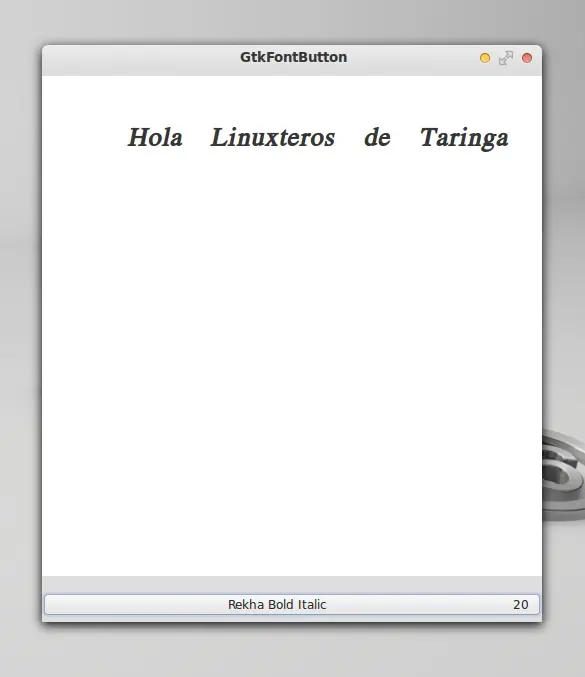585x677 pixels.
Task: Click the yellow minimize window button
Action: coord(485,58)
